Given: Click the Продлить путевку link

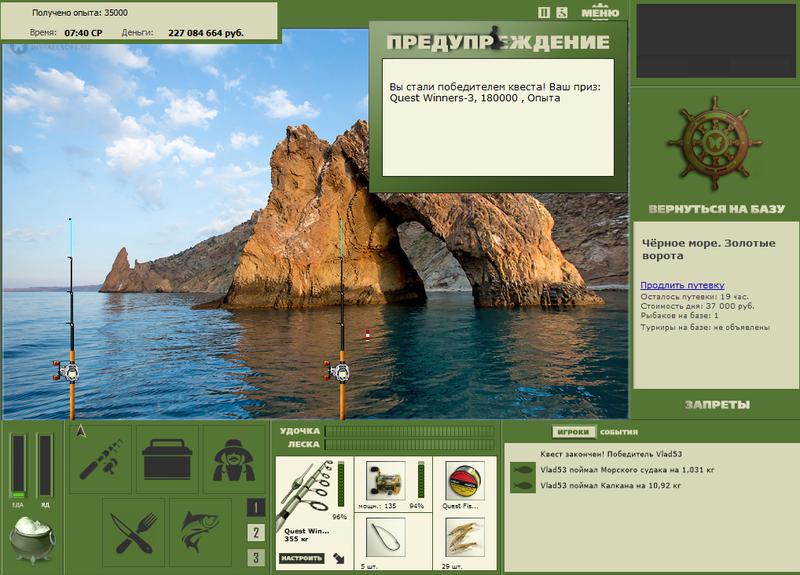Looking at the screenshot, I should (682, 285).
